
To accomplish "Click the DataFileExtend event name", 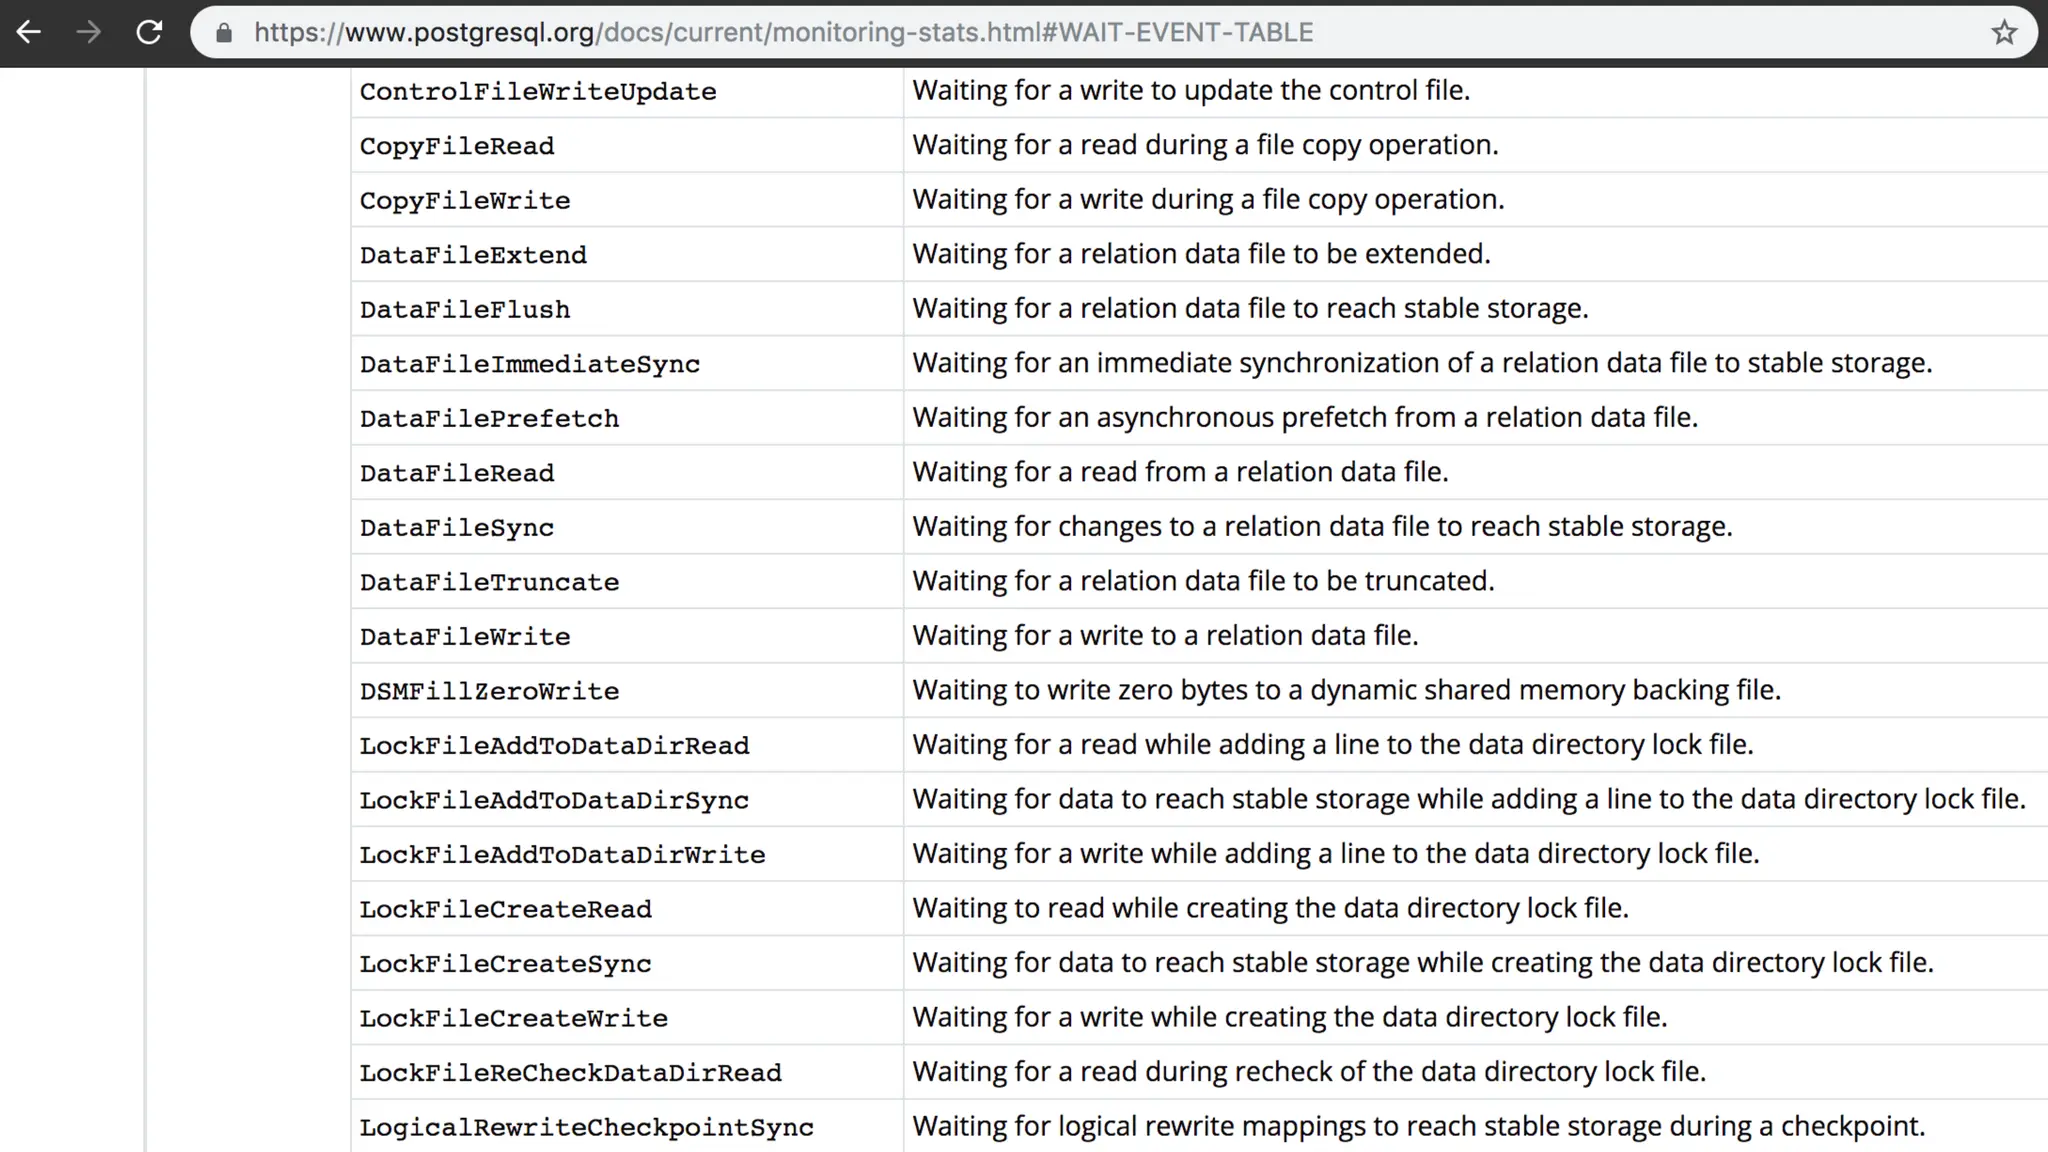I will (473, 255).
